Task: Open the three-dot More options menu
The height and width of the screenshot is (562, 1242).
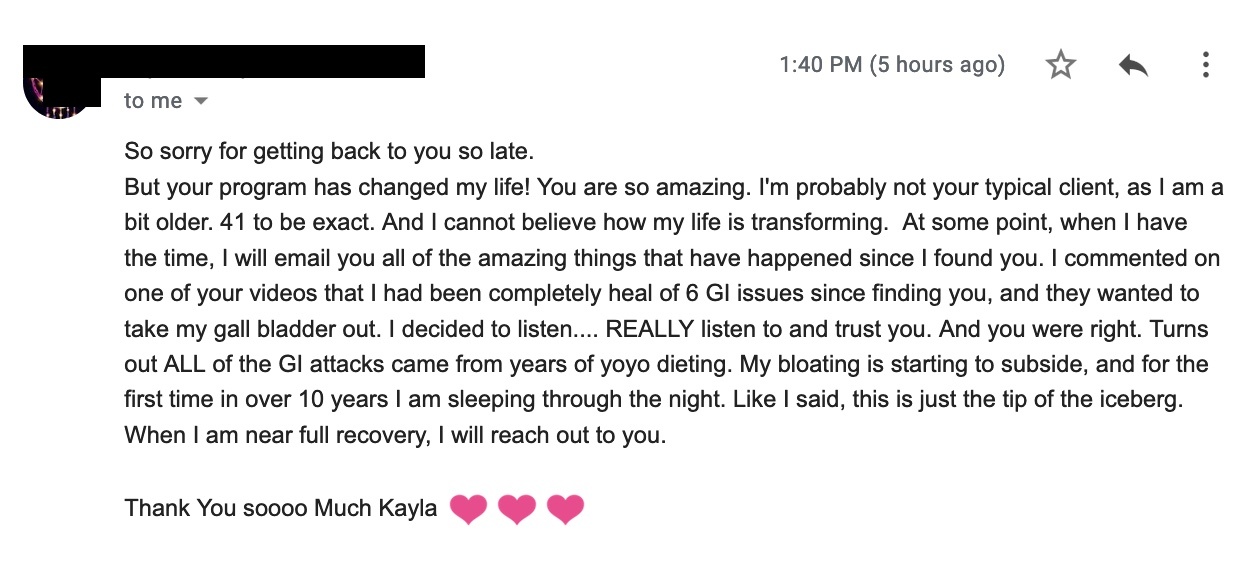Action: click(x=1206, y=66)
